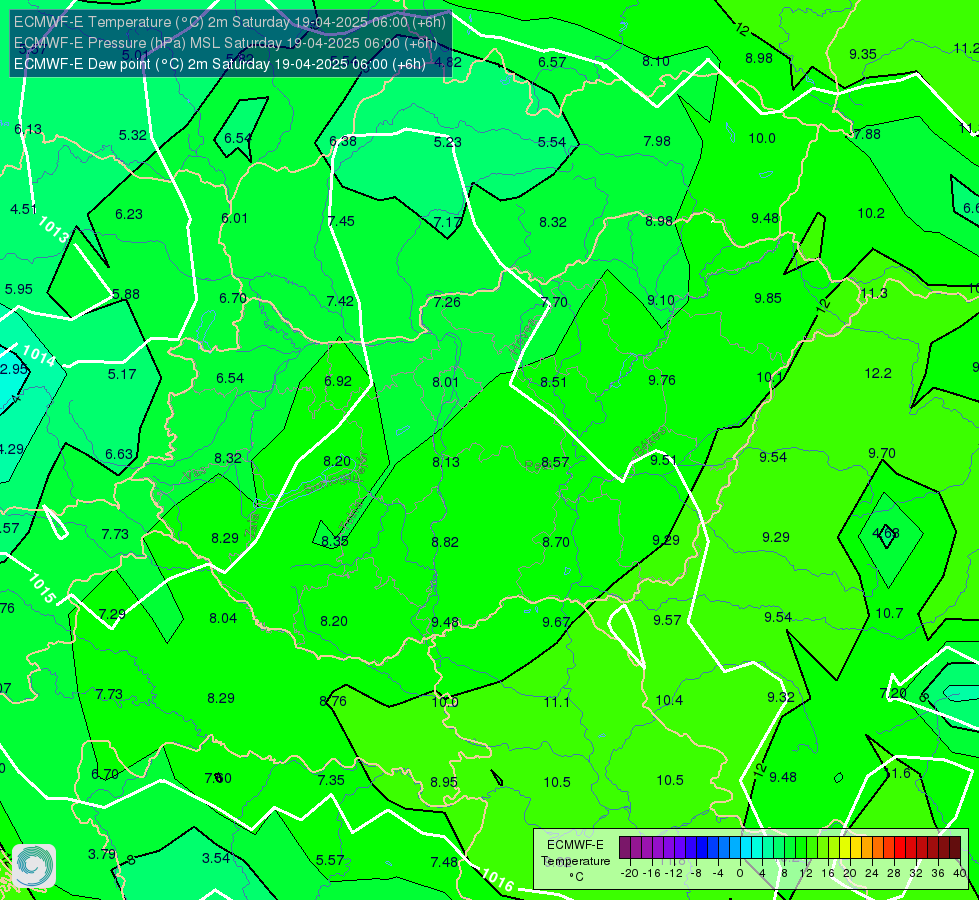
Task: Click the 28 label on the temperature scale
Action: point(893,873)
